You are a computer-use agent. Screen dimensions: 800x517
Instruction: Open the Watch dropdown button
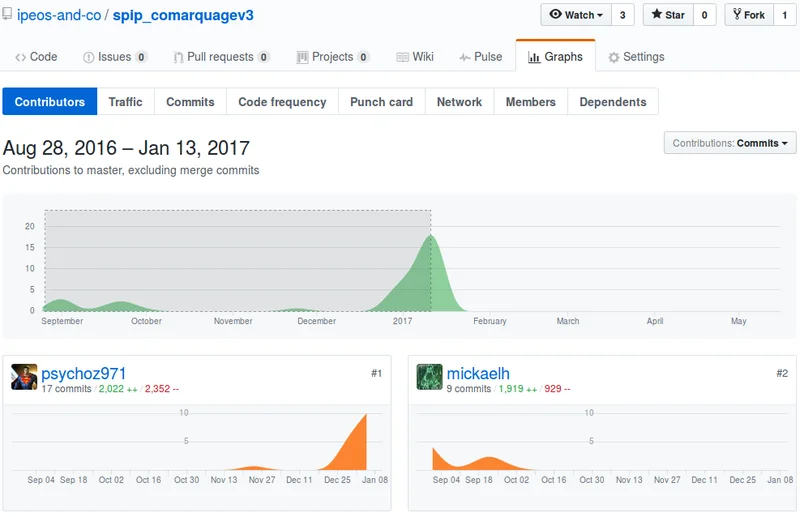576,15
